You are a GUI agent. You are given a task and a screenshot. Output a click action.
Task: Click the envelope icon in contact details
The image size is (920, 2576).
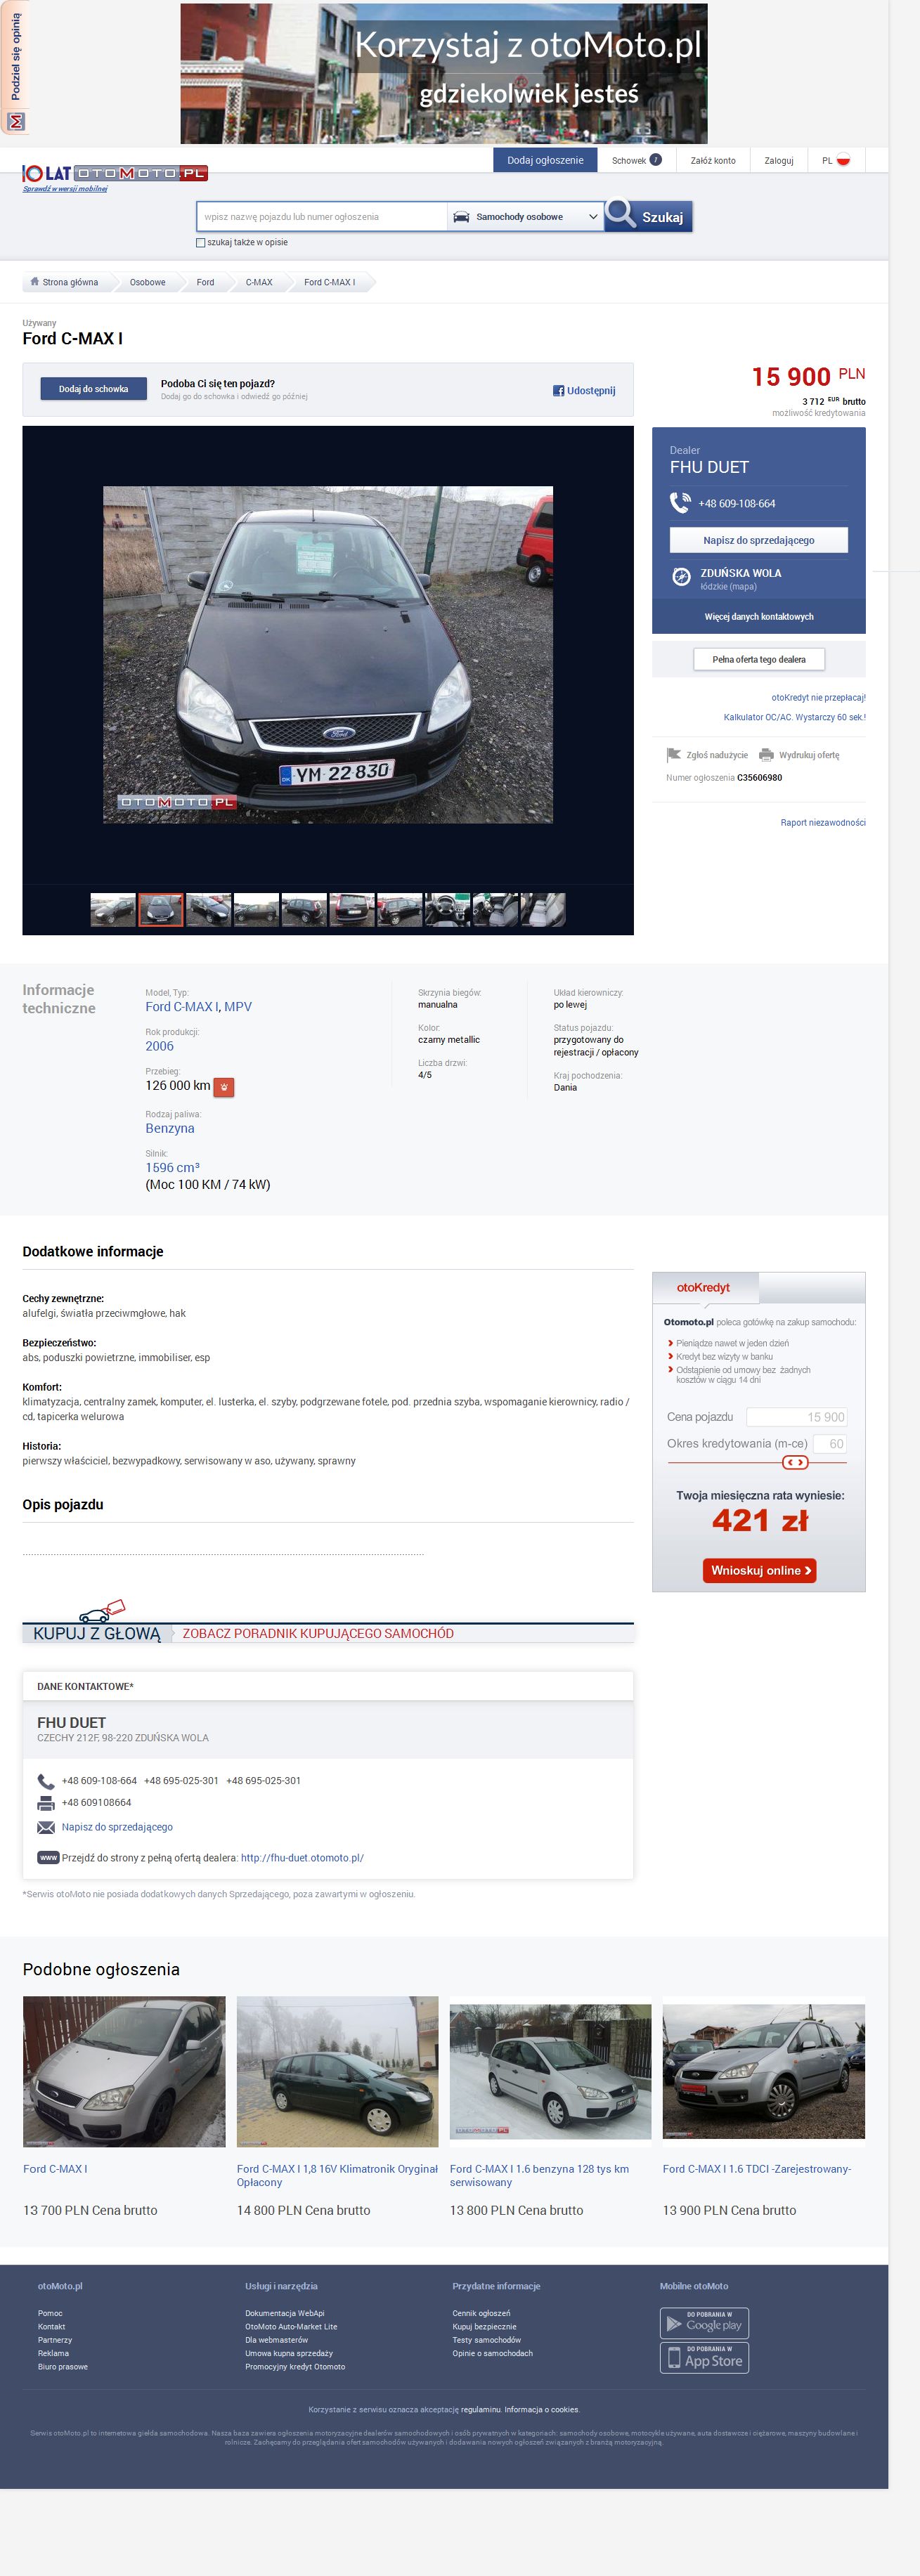click(46, 1827)
